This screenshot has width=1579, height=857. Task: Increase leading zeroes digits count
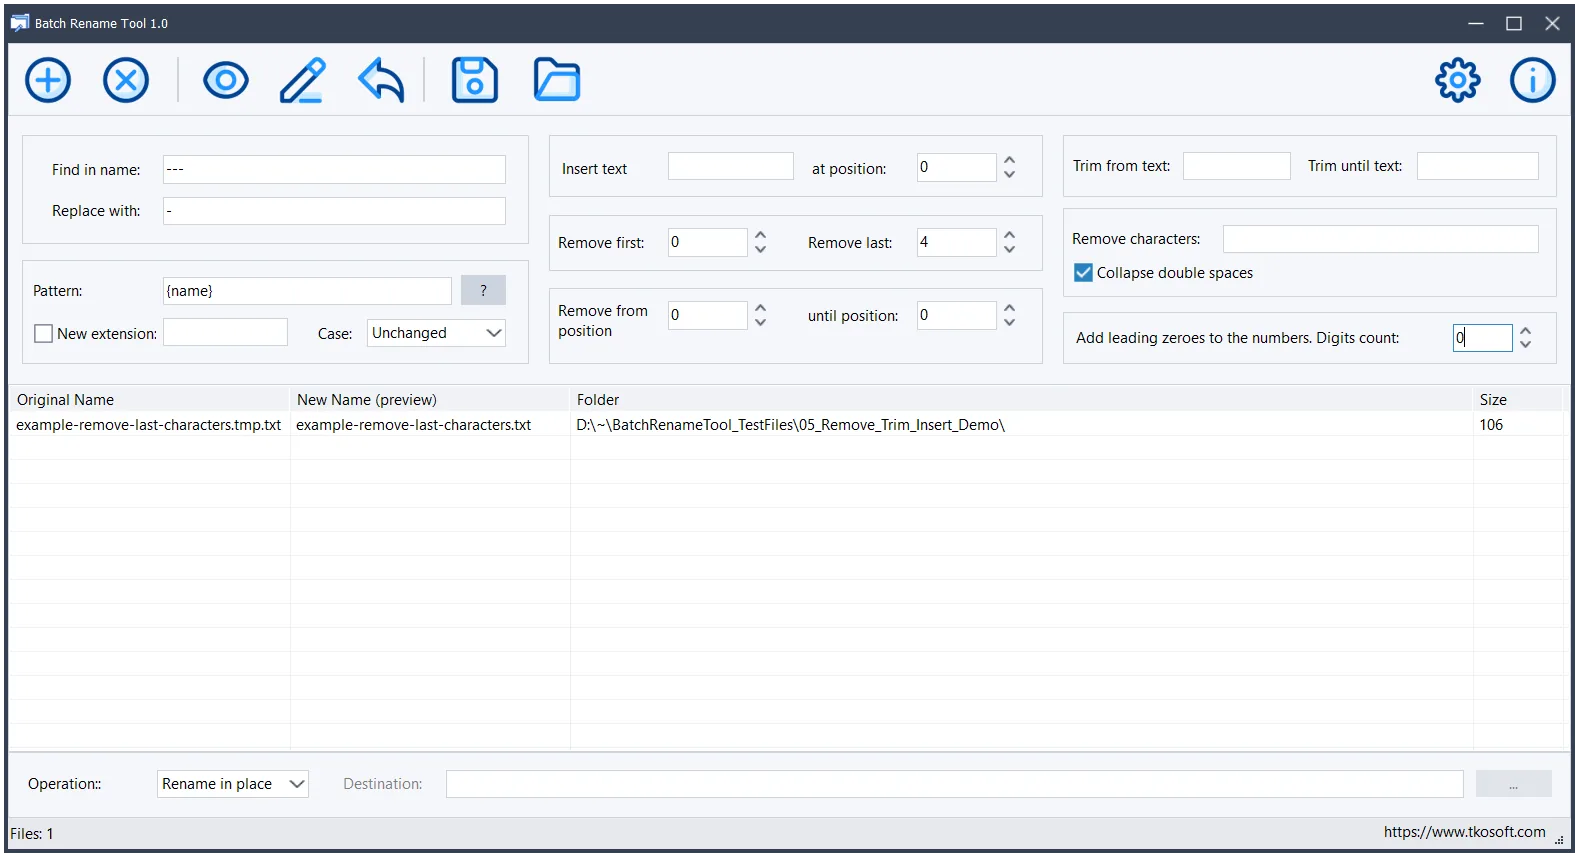click(x=1526, y=331)
